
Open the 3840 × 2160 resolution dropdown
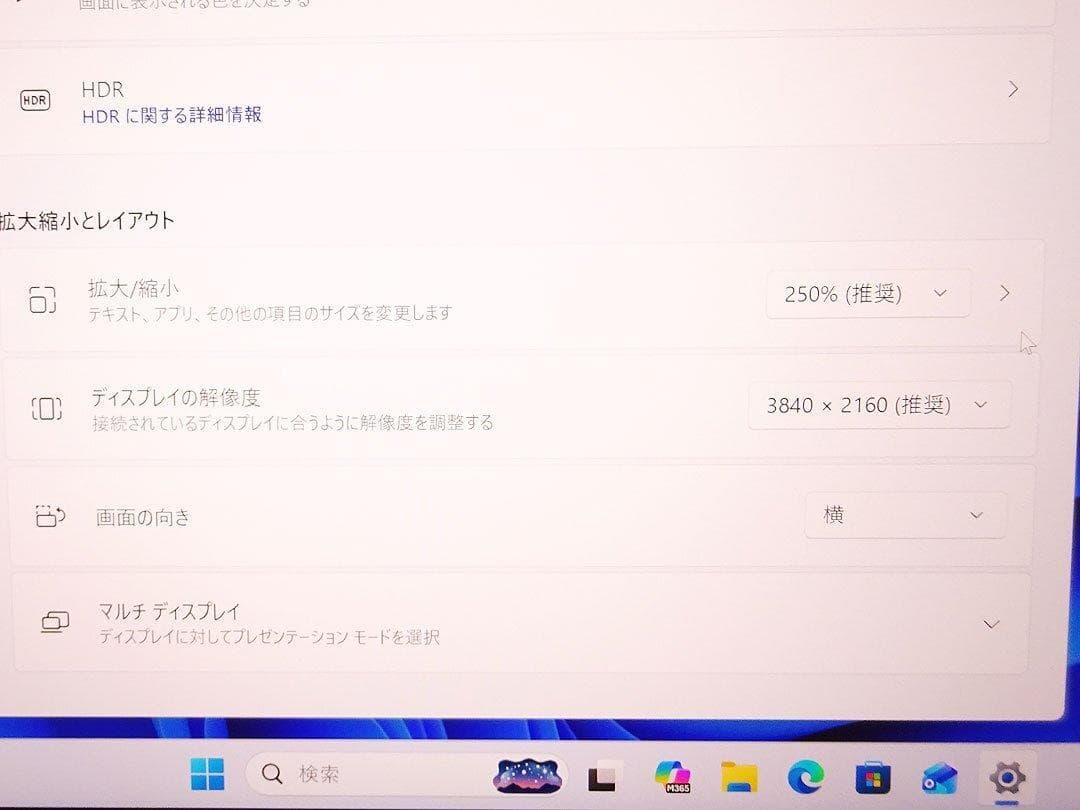coord(879,405)
